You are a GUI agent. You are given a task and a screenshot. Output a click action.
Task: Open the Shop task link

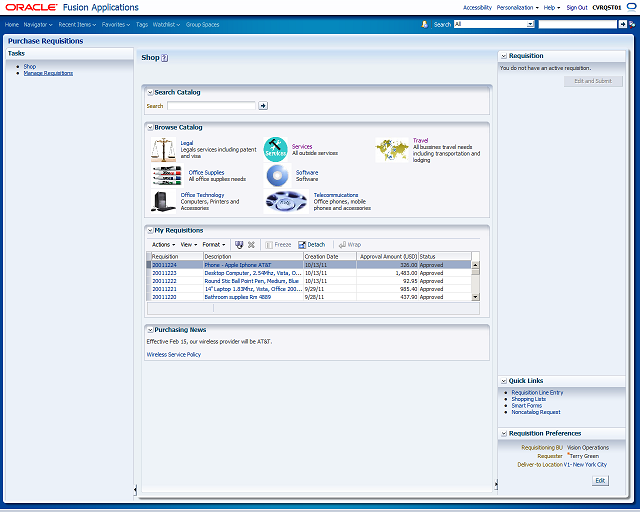point(30,66)
